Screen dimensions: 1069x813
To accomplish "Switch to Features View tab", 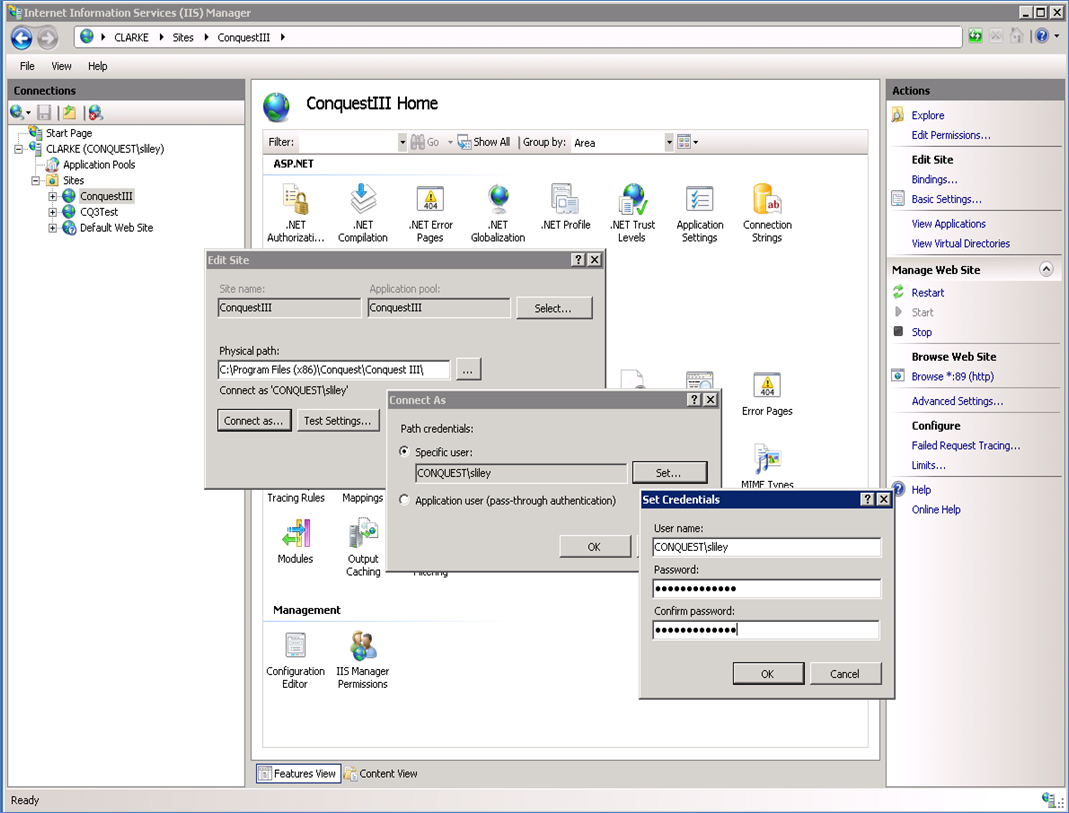I will point(298,773).
